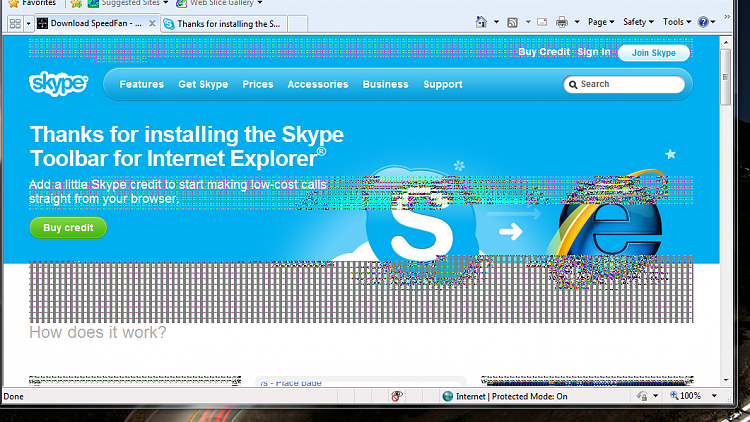Image resolution: width=750 pixels, height=422 pixels.
Task: Expand the security lock dropdown arrow
Action: coord(656,396)
